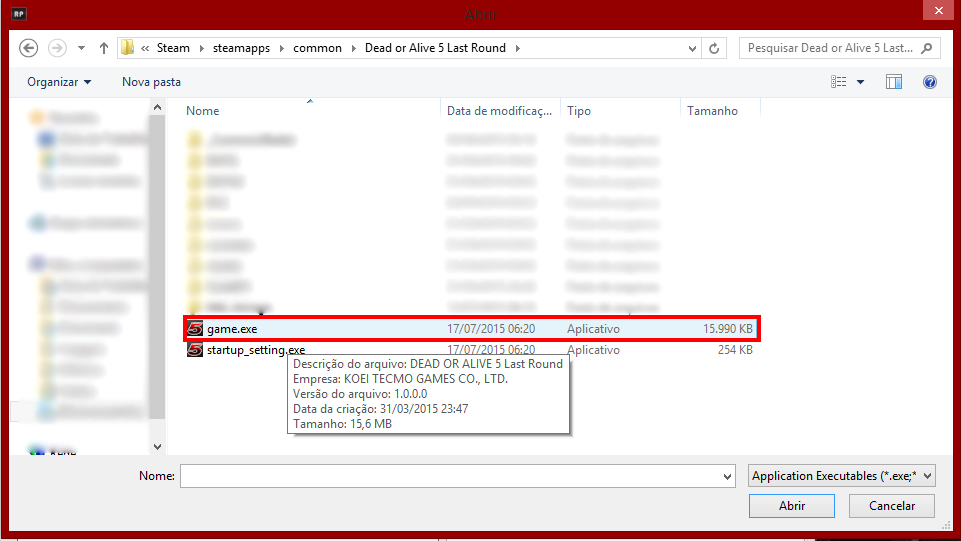Open the Nome field dropdown arrow
This screenshot has width=961, height=541.
727,476
